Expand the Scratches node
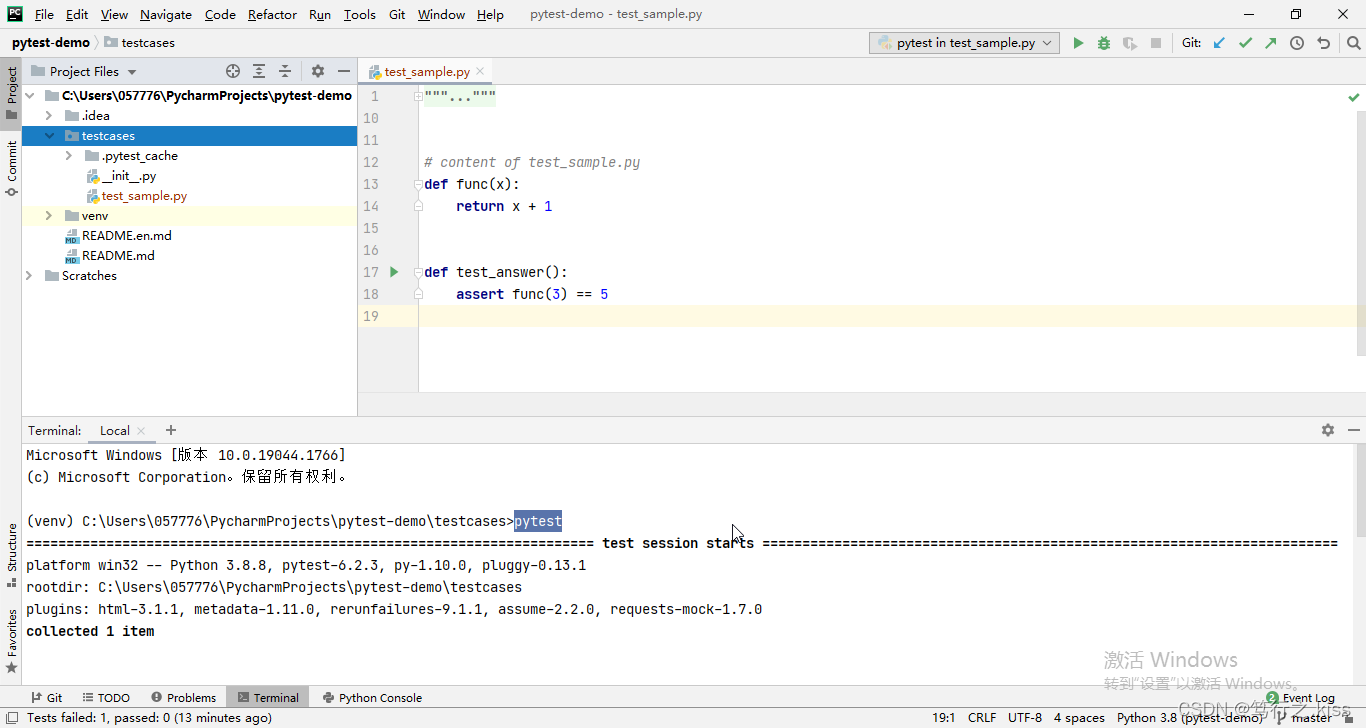 (x=29, y=276)
